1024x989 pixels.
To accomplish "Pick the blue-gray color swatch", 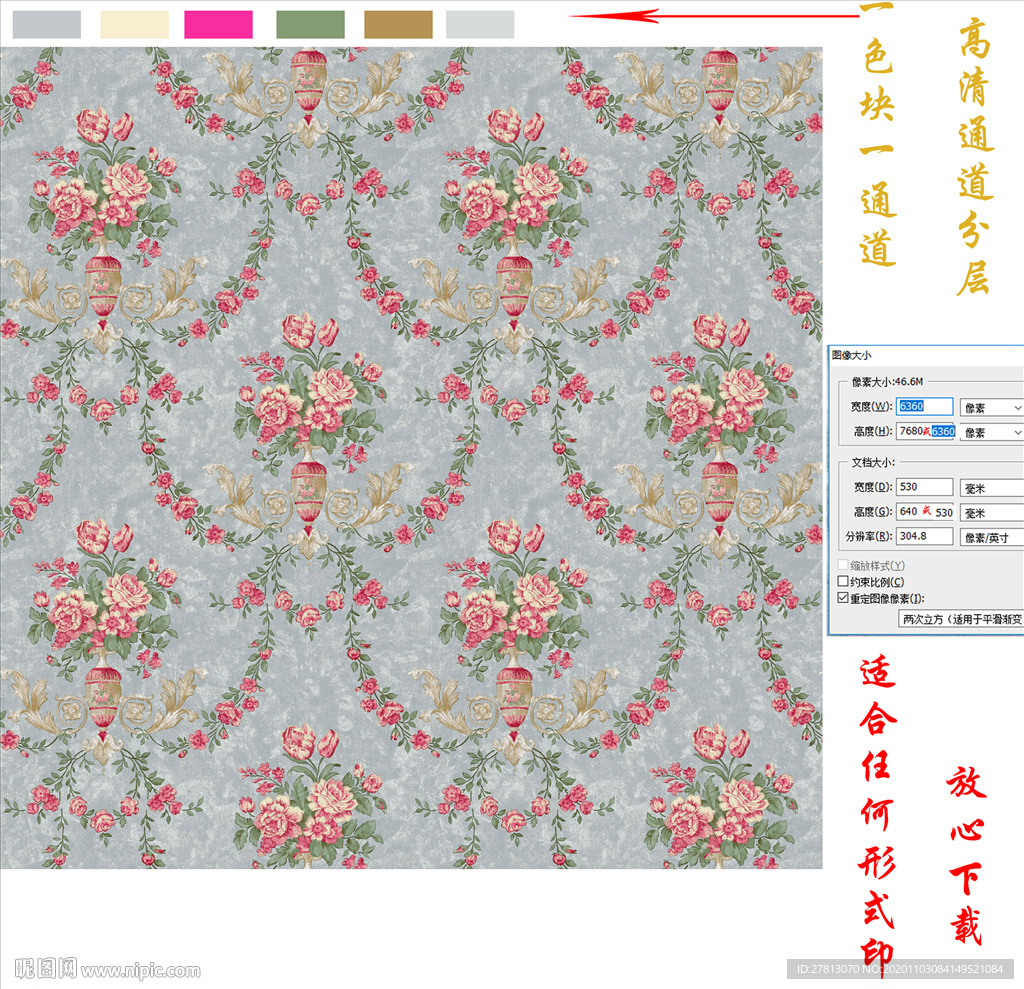I will (x=46, y=25).
